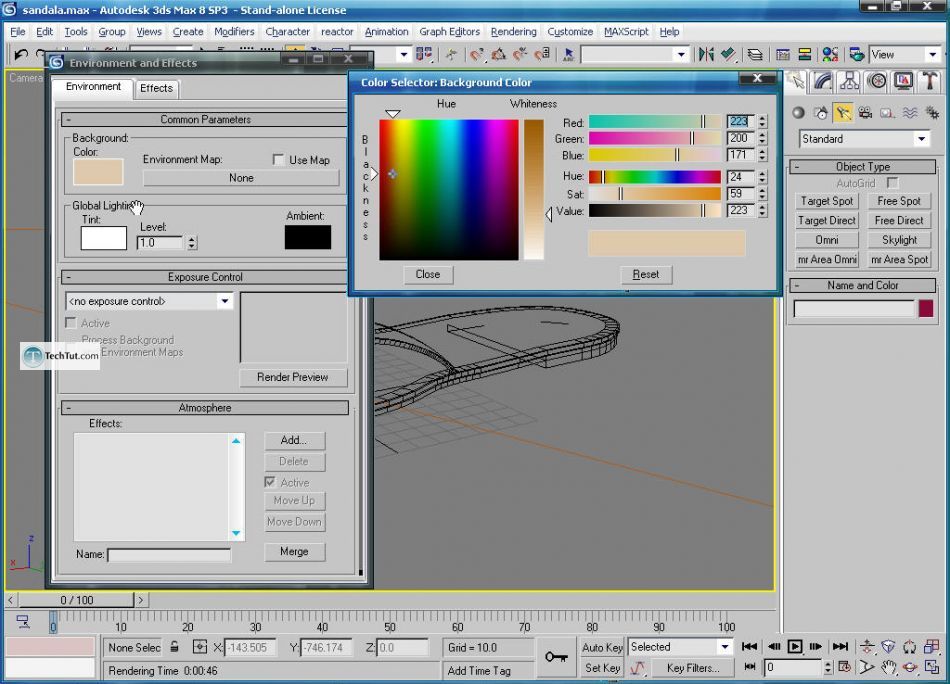Collapse the Exposure Control rollout
This screenshot has width=950, height=684.
[x=205, y=277]
